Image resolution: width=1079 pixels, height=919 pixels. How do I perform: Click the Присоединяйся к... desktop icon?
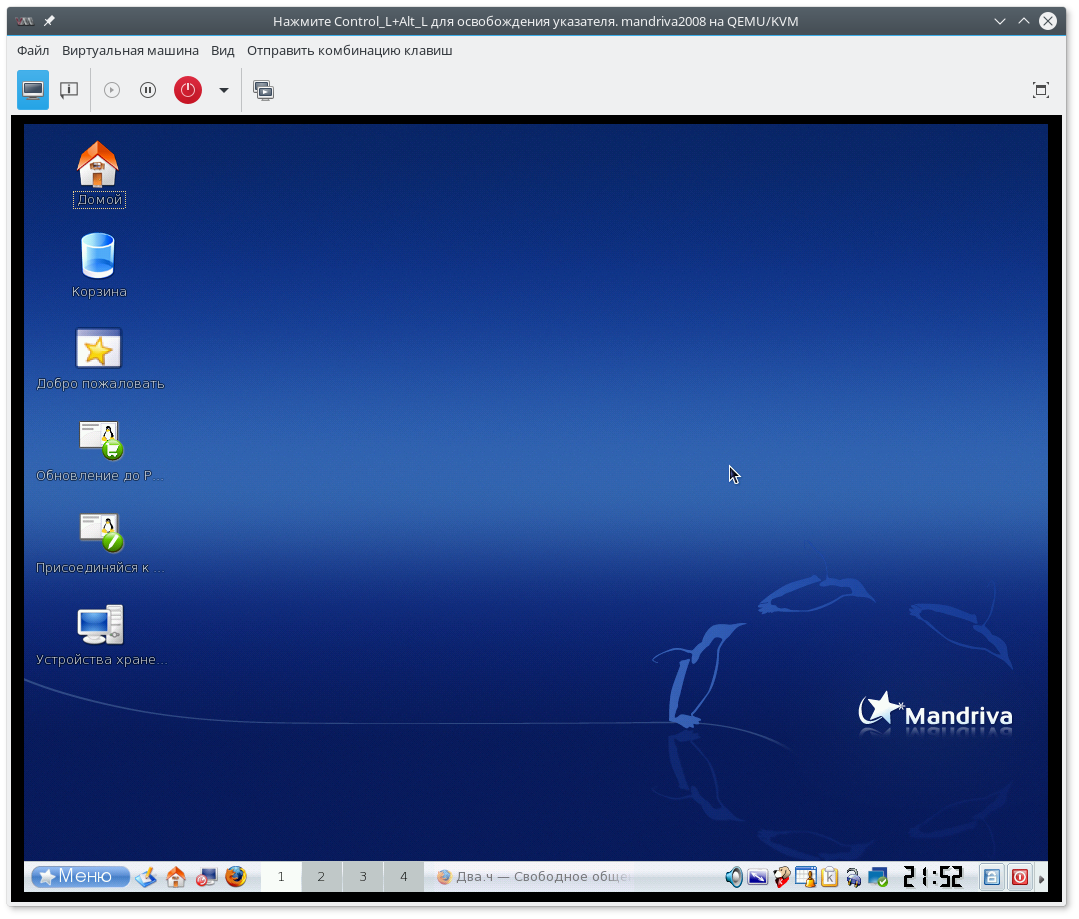click(100, 542)
